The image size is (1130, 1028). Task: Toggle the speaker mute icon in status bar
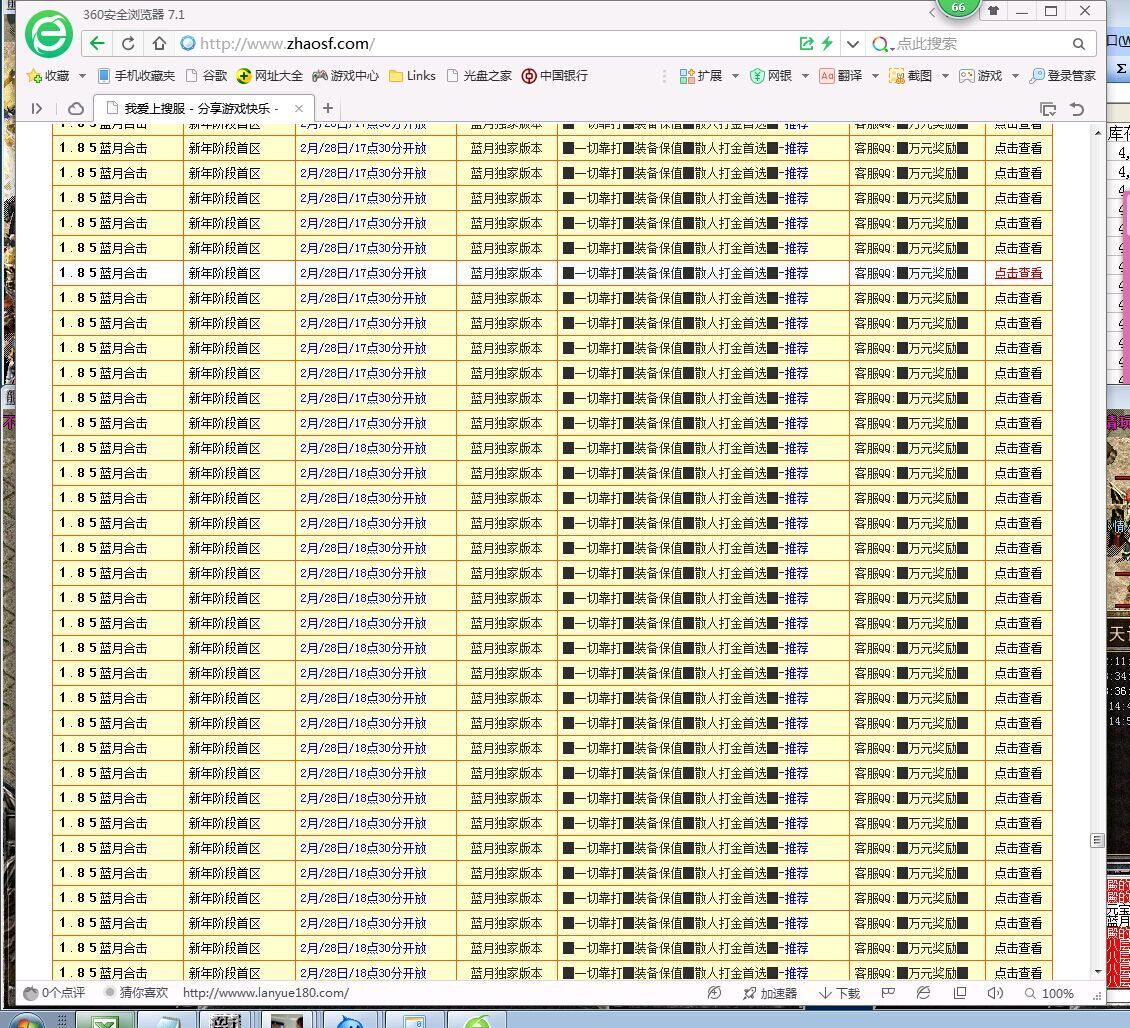(994, 993)
